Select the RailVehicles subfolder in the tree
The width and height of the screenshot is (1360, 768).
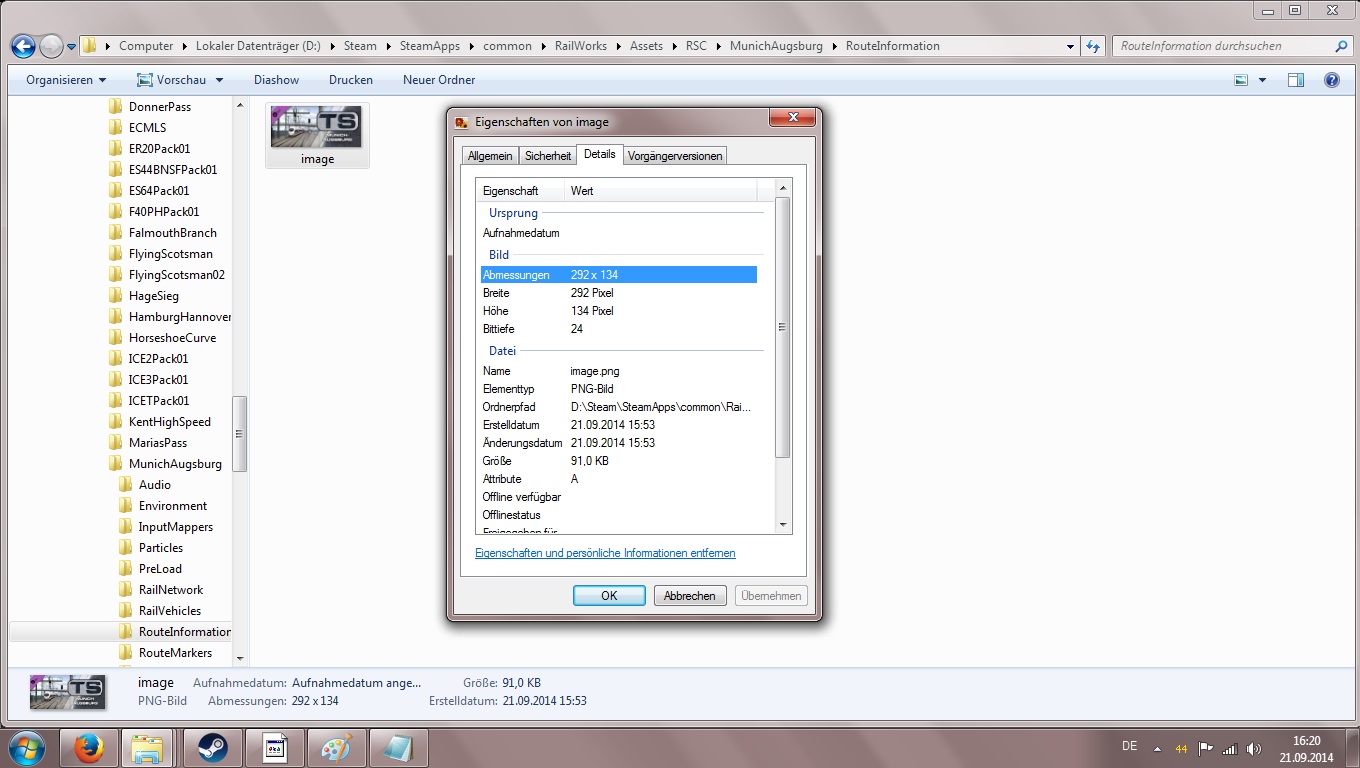[170, 611]
